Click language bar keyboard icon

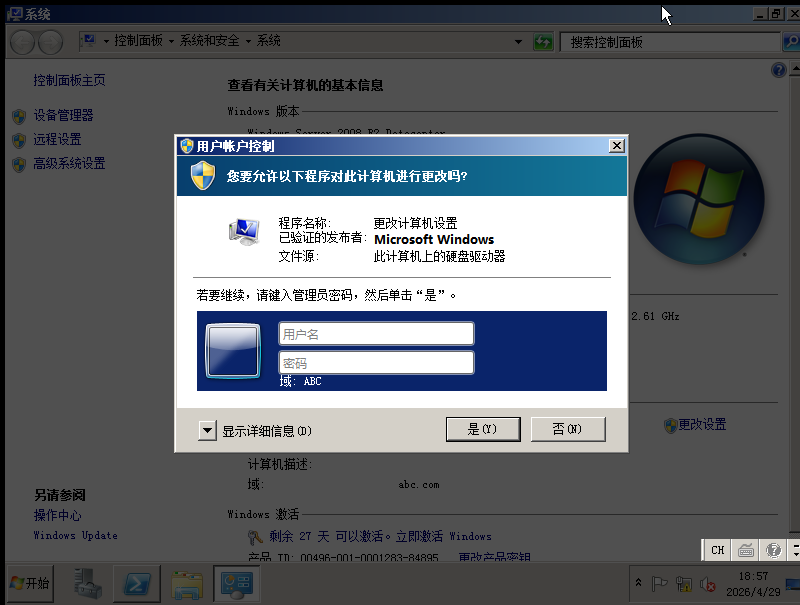[x=745, y=550]
